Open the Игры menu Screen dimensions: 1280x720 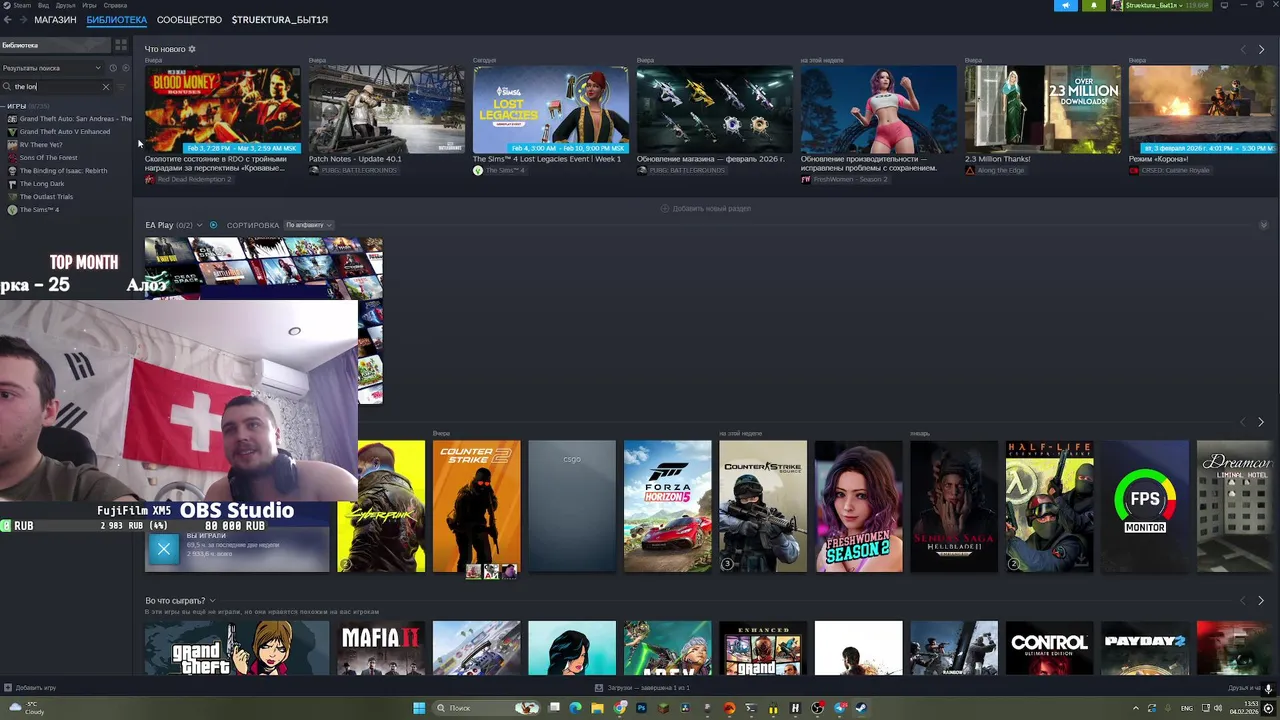click(89, 5)
